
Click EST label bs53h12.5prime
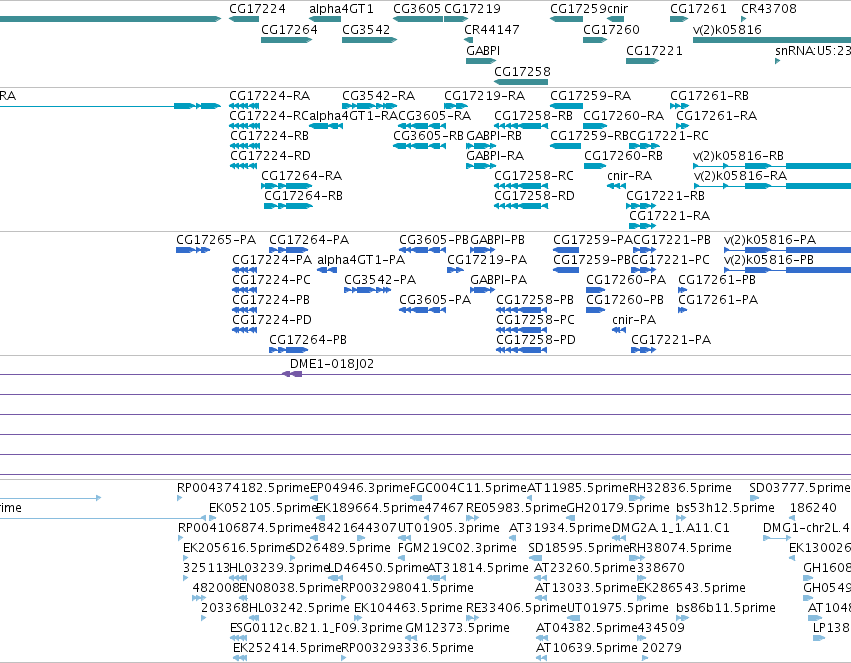pos(726,508)
